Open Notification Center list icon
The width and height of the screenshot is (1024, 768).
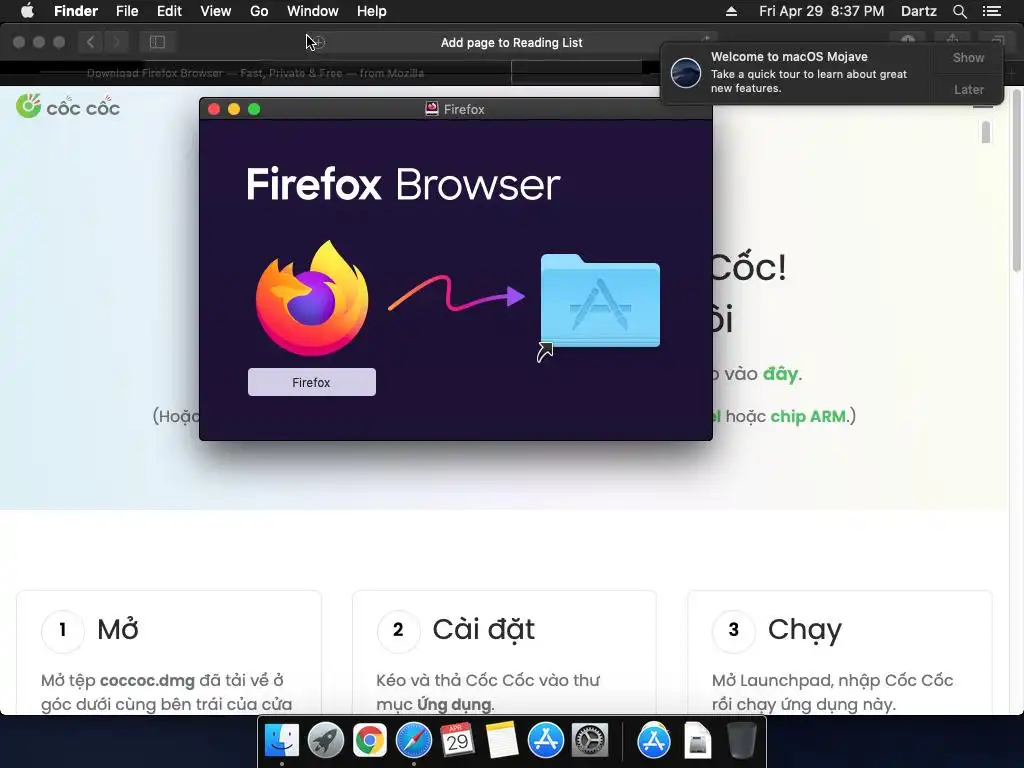pyautogui.click(x=992, y=11)
